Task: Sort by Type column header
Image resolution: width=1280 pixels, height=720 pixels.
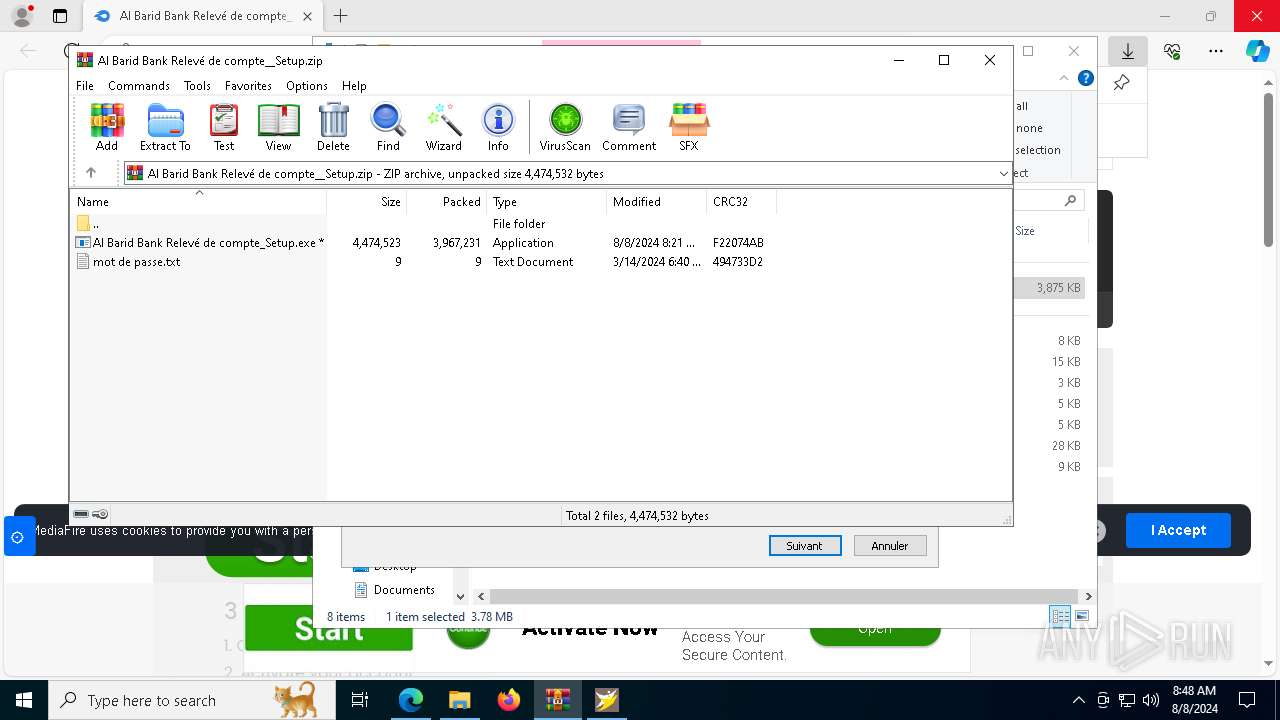Action: [547, 201]
